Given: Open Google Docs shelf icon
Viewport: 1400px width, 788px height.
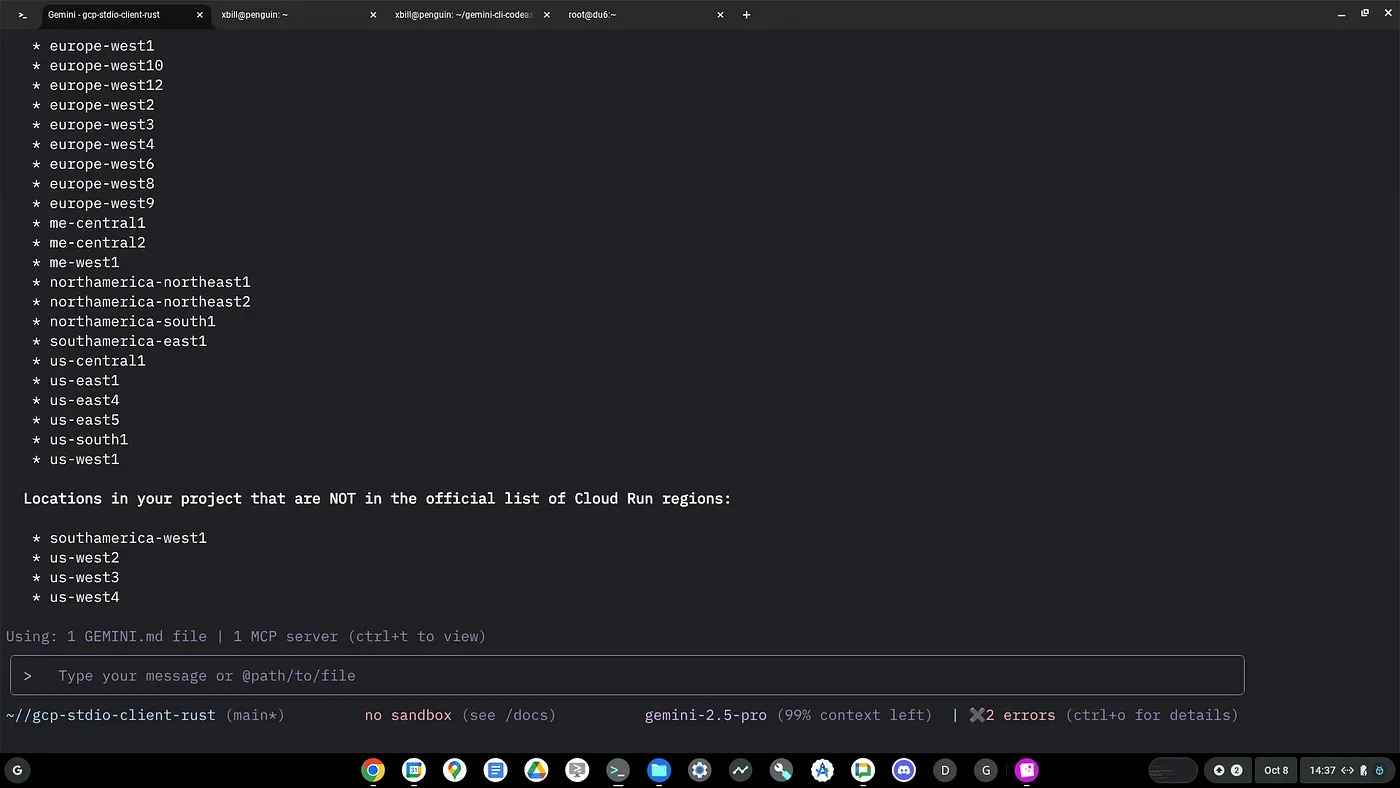Looking at the screenshot, I should tap(495, 770).
